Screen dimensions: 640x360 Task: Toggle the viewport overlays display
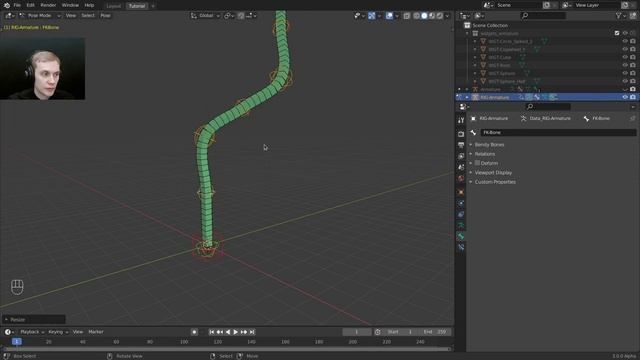[x=389, y=16]
